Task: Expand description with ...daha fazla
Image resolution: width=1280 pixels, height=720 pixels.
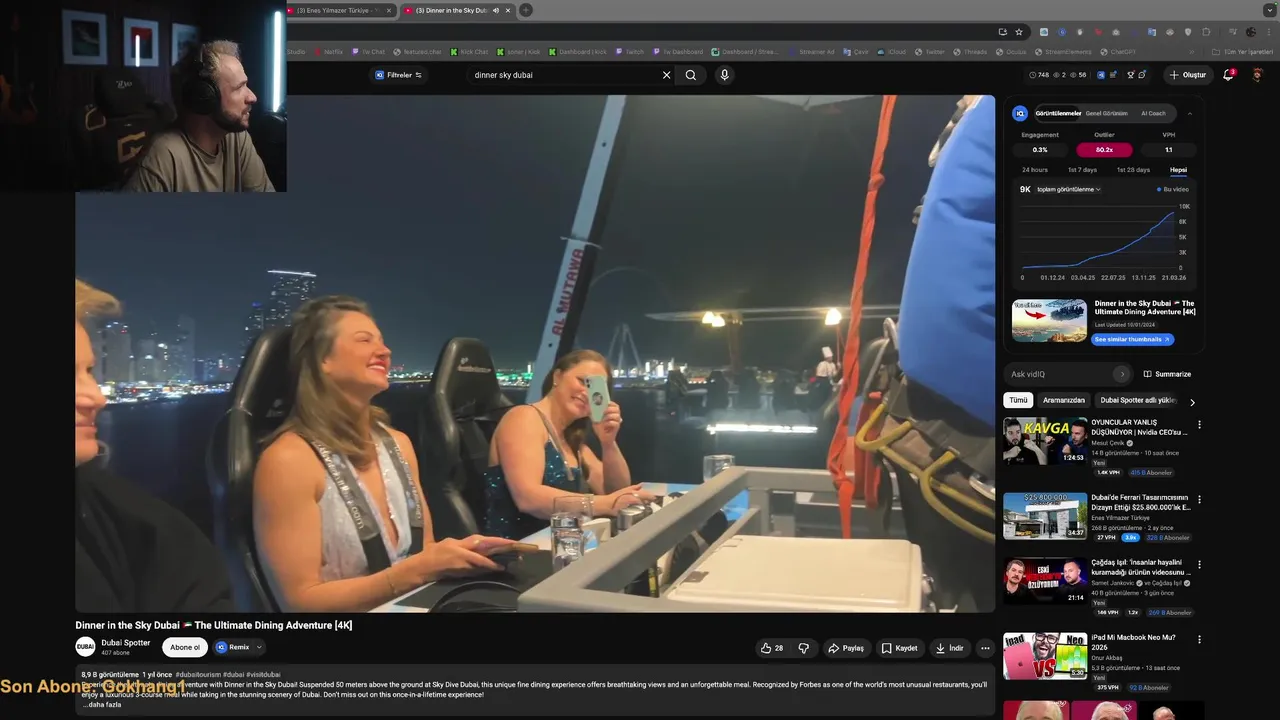Action: click(101, 705)
